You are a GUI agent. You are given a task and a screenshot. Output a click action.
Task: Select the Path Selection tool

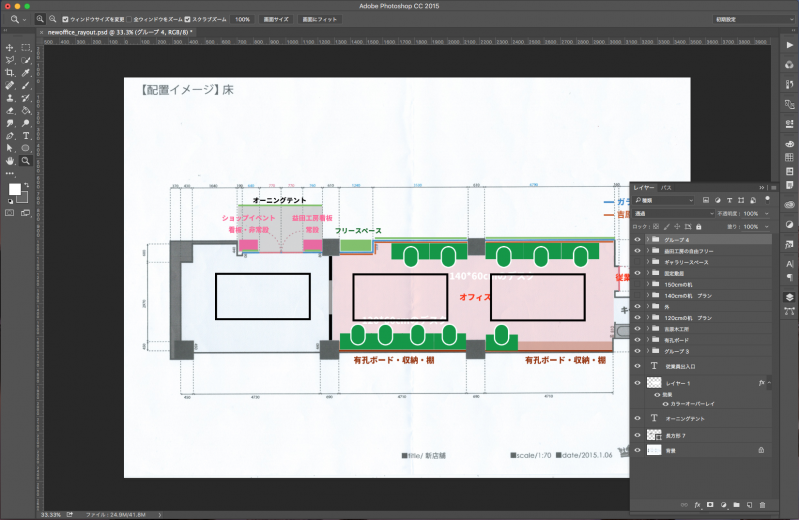[x=10, y=148]
